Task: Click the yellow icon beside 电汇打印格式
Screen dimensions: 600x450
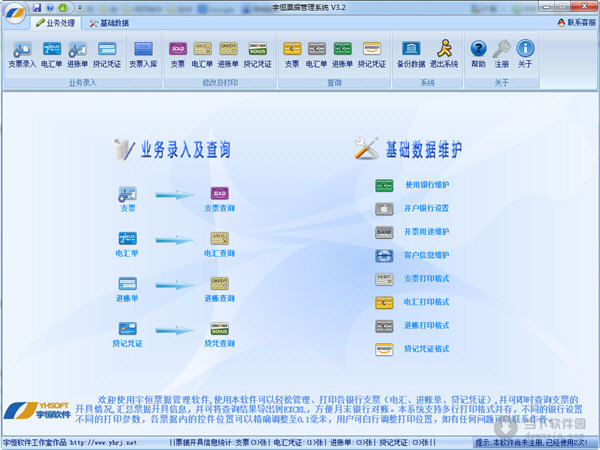Action: click(x=384, y=303)
